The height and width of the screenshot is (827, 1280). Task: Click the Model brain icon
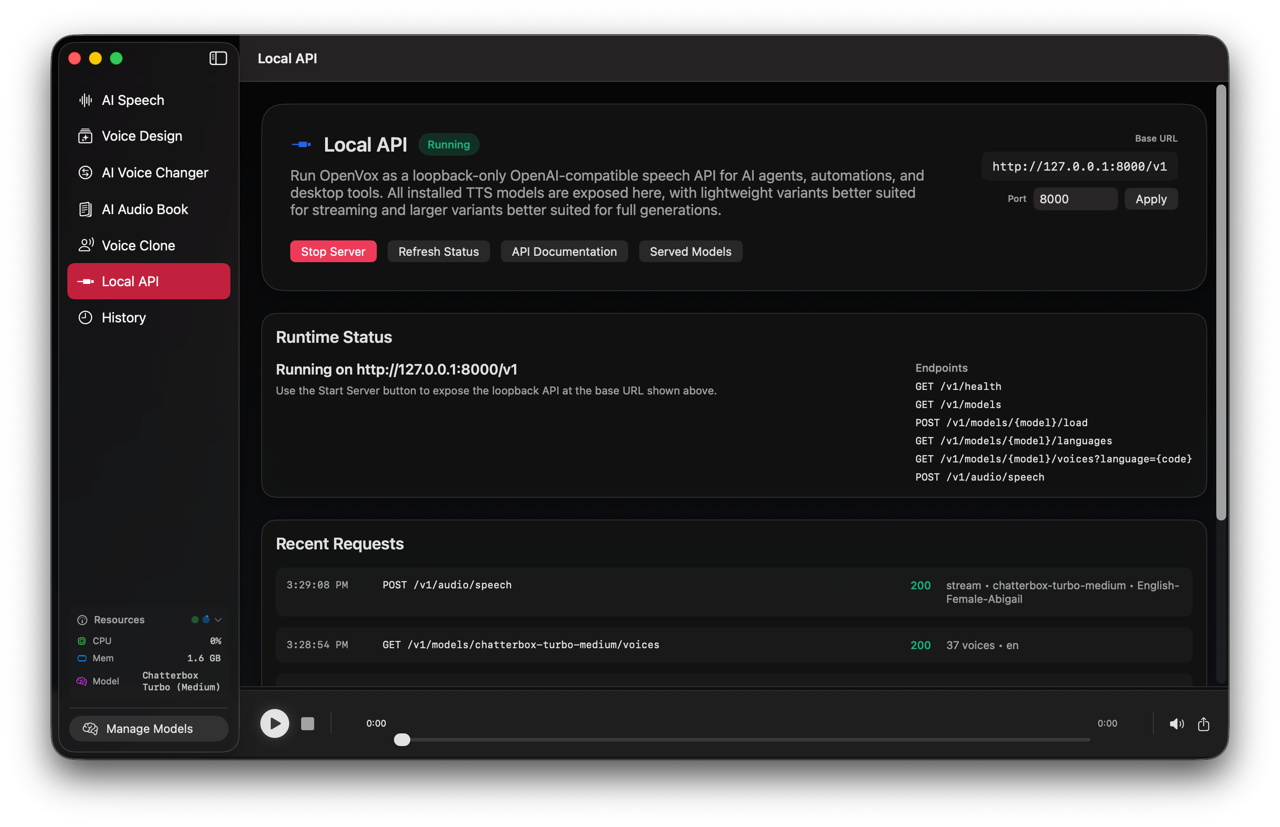tap(83, 681)
